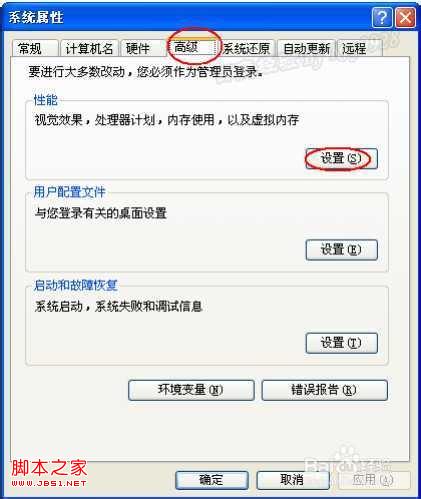Confirm with the 确定 button
This screenshot has height=499, width=421.
[212, 480]
